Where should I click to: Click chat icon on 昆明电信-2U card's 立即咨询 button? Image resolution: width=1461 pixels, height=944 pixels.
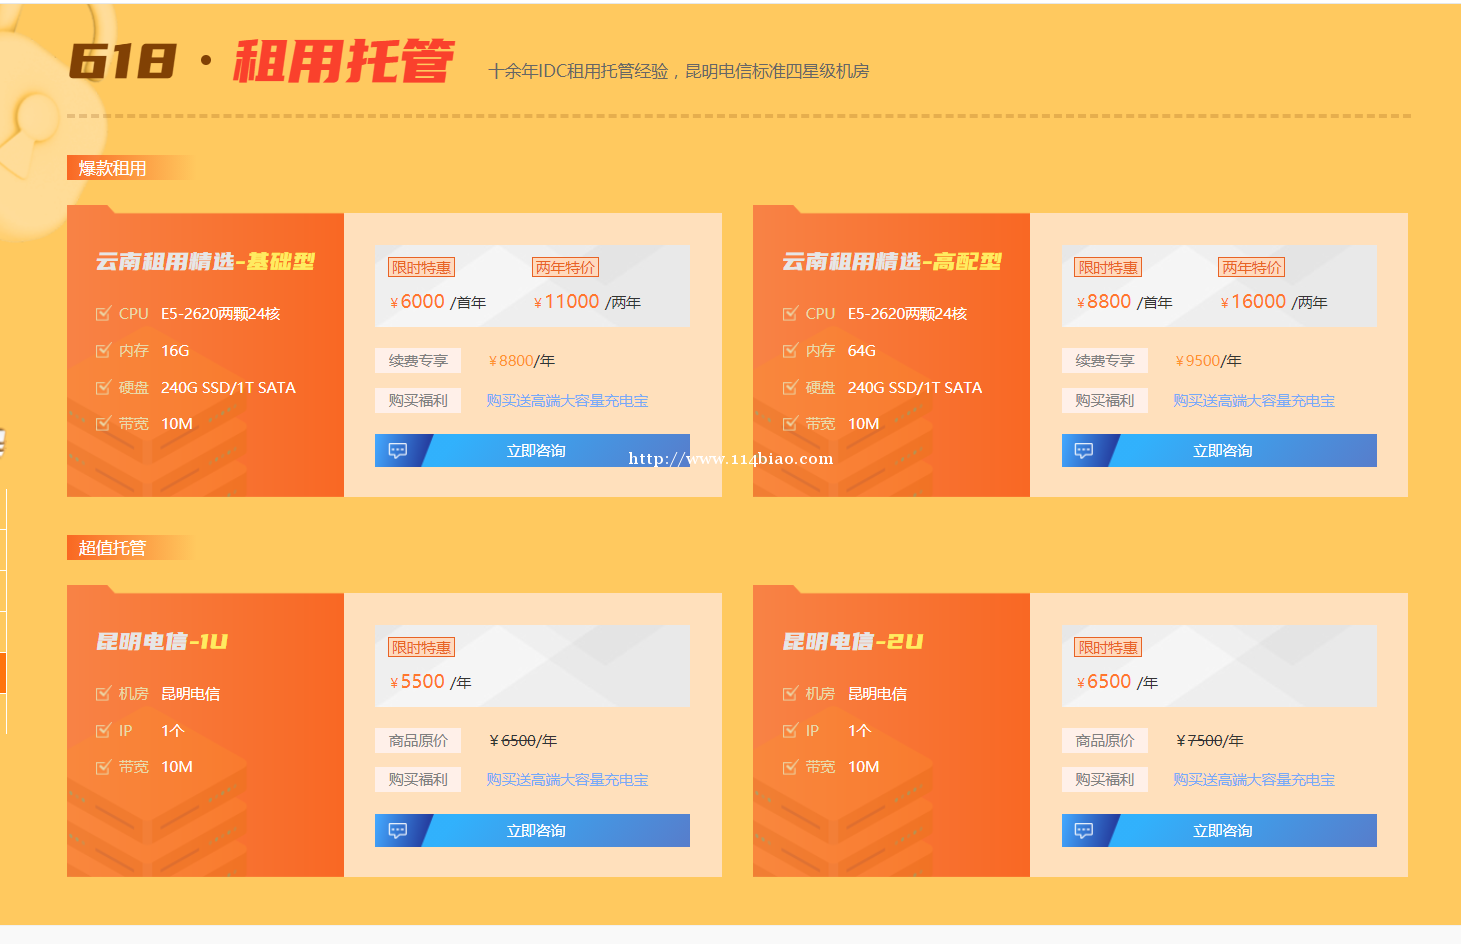(x=1084, y=831)
